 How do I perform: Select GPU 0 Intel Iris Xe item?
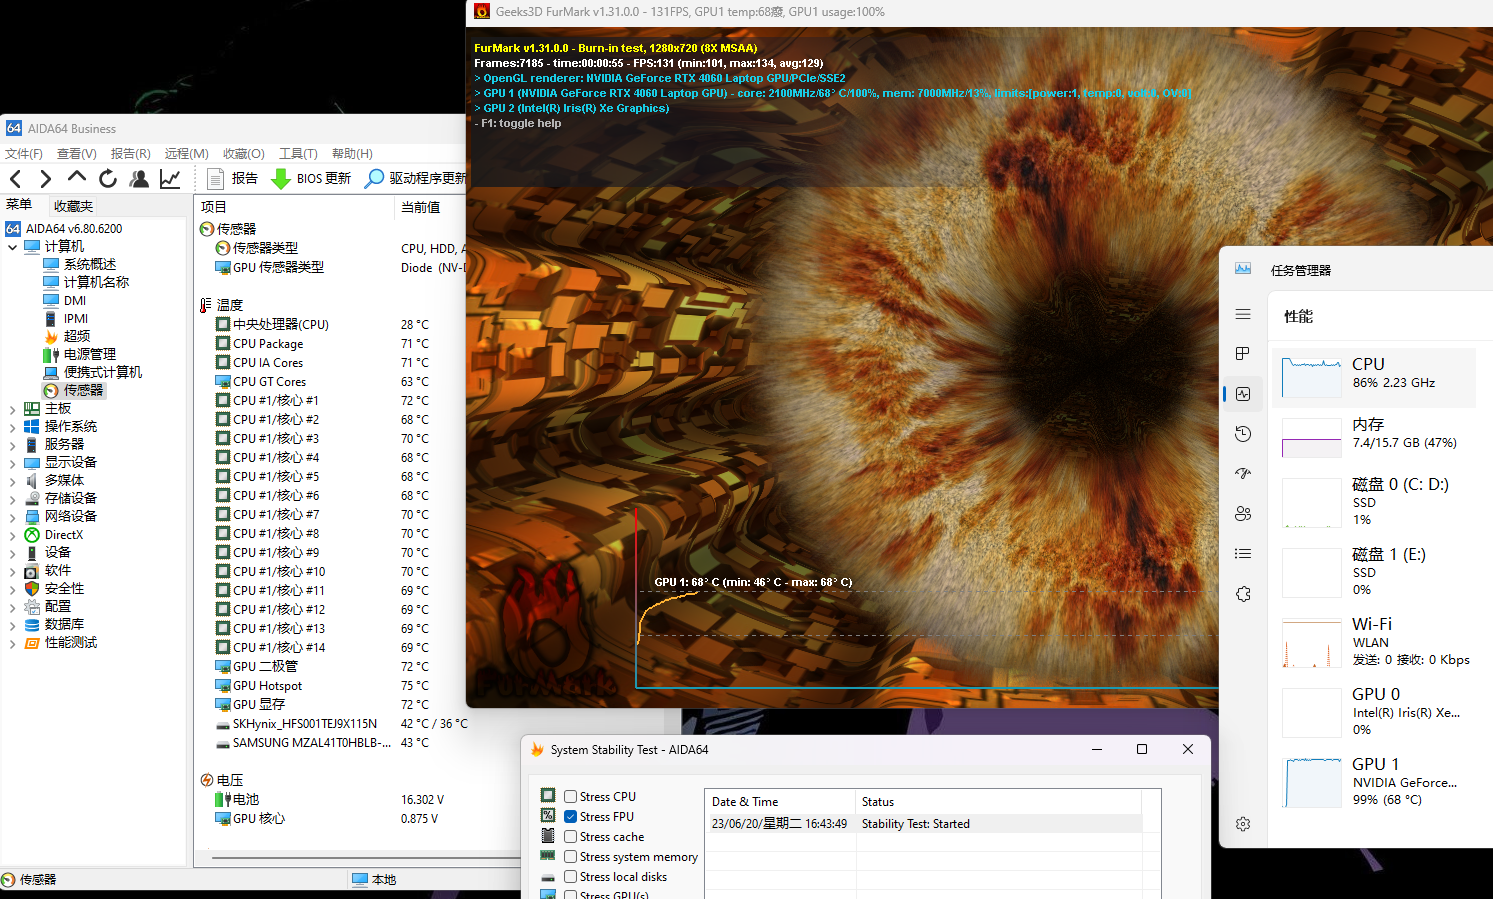pyautogui.click(x=1374, y=713)
